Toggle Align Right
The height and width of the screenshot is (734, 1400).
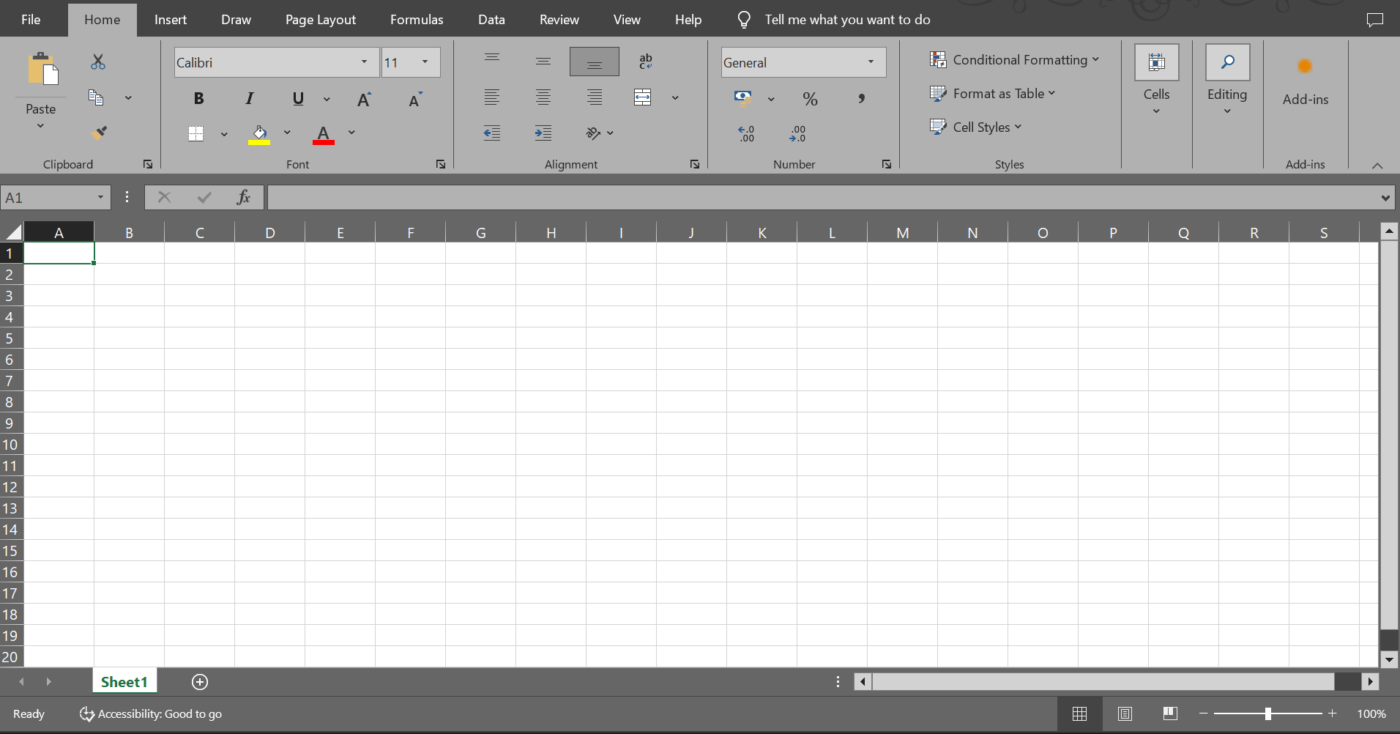pos(594,97)
